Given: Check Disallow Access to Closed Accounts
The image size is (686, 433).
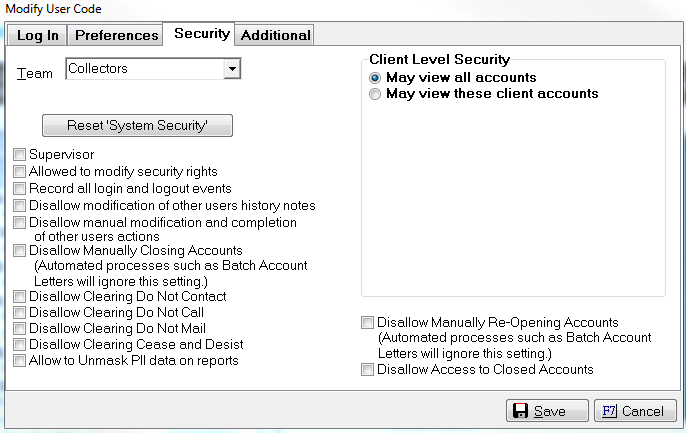Looking at the screenshot, I should [x=368, y=370].
